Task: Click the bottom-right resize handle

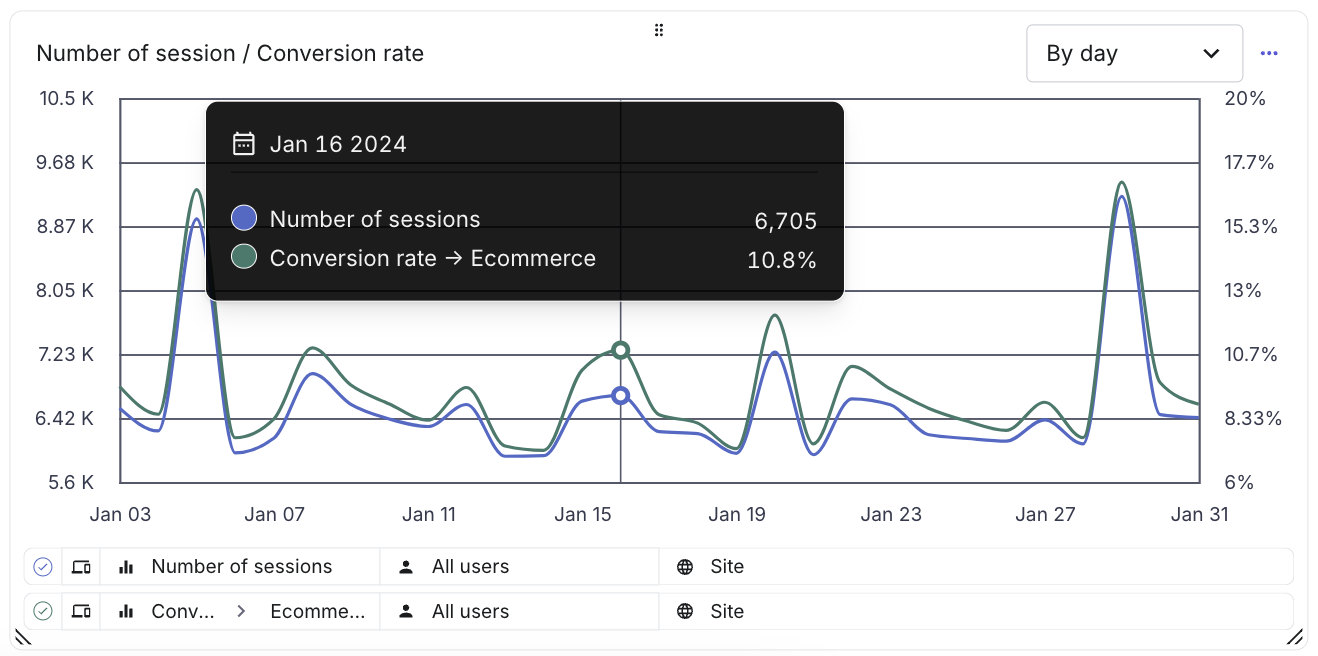Action: [1294, 636]
